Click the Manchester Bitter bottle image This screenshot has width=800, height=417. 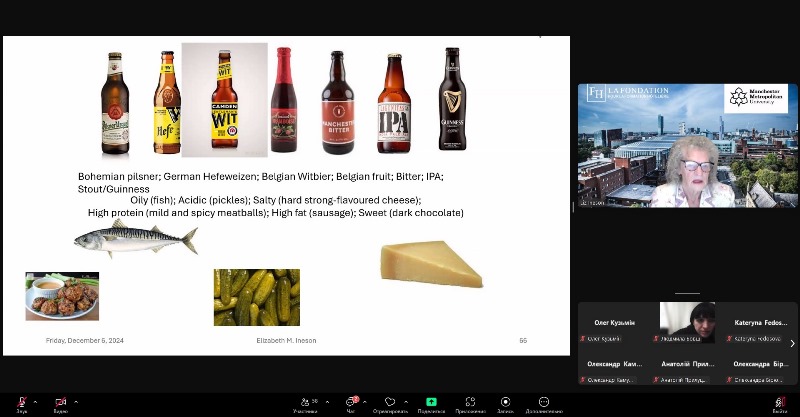point(338,103)
